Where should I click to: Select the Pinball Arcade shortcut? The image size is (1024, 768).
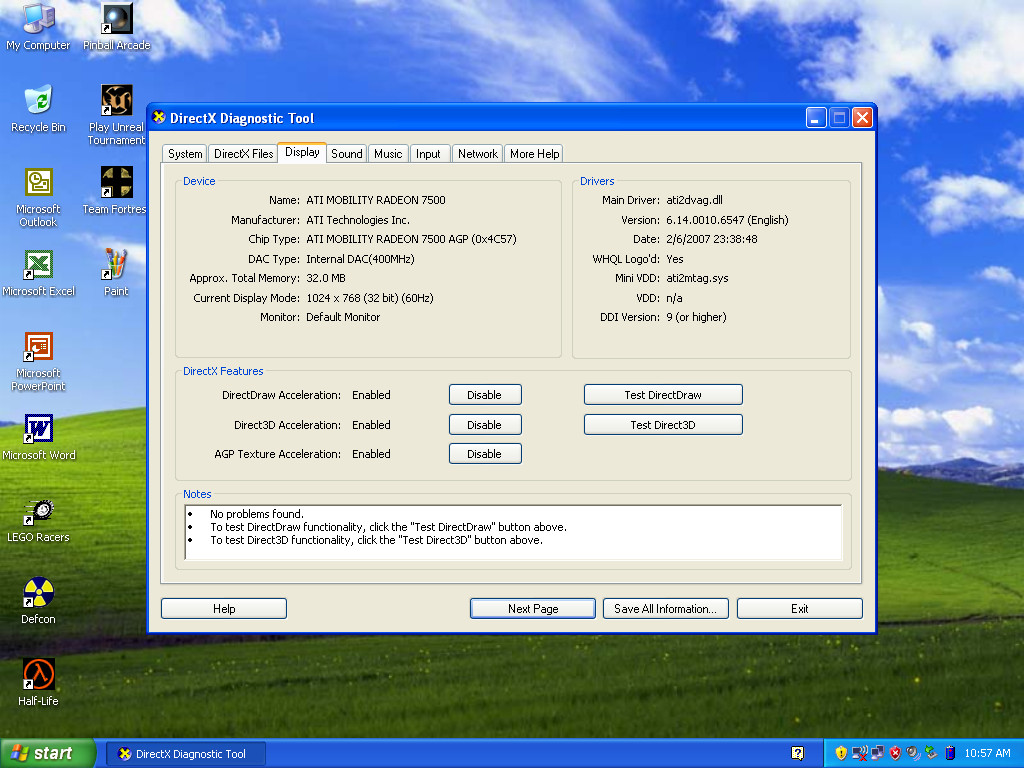pos(116,26)
